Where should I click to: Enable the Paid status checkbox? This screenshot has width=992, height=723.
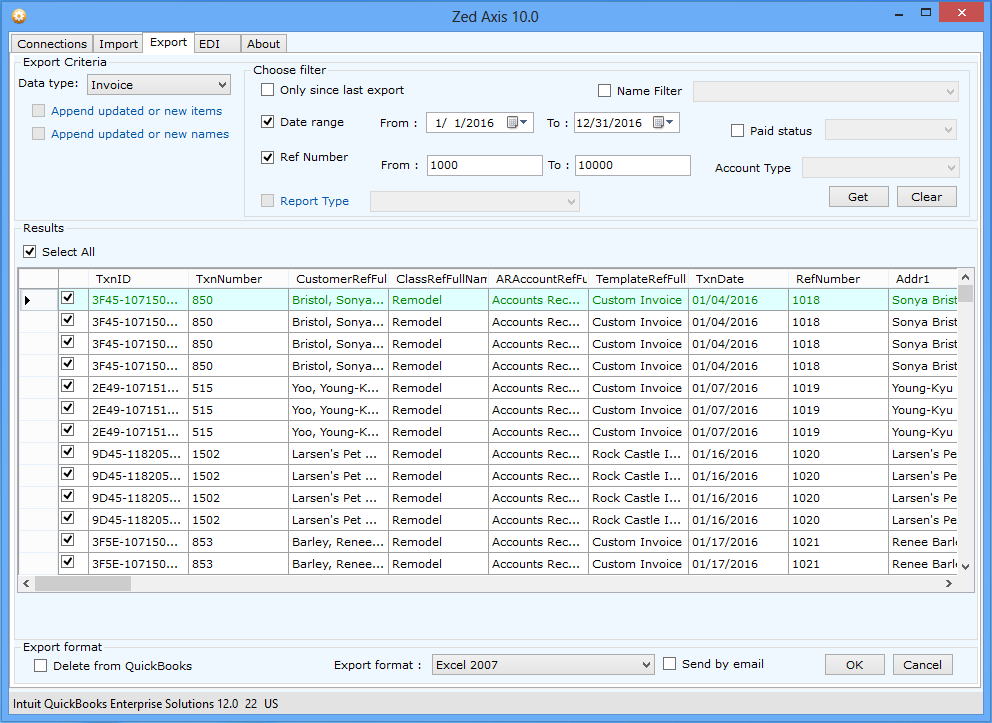coord(737,131)
